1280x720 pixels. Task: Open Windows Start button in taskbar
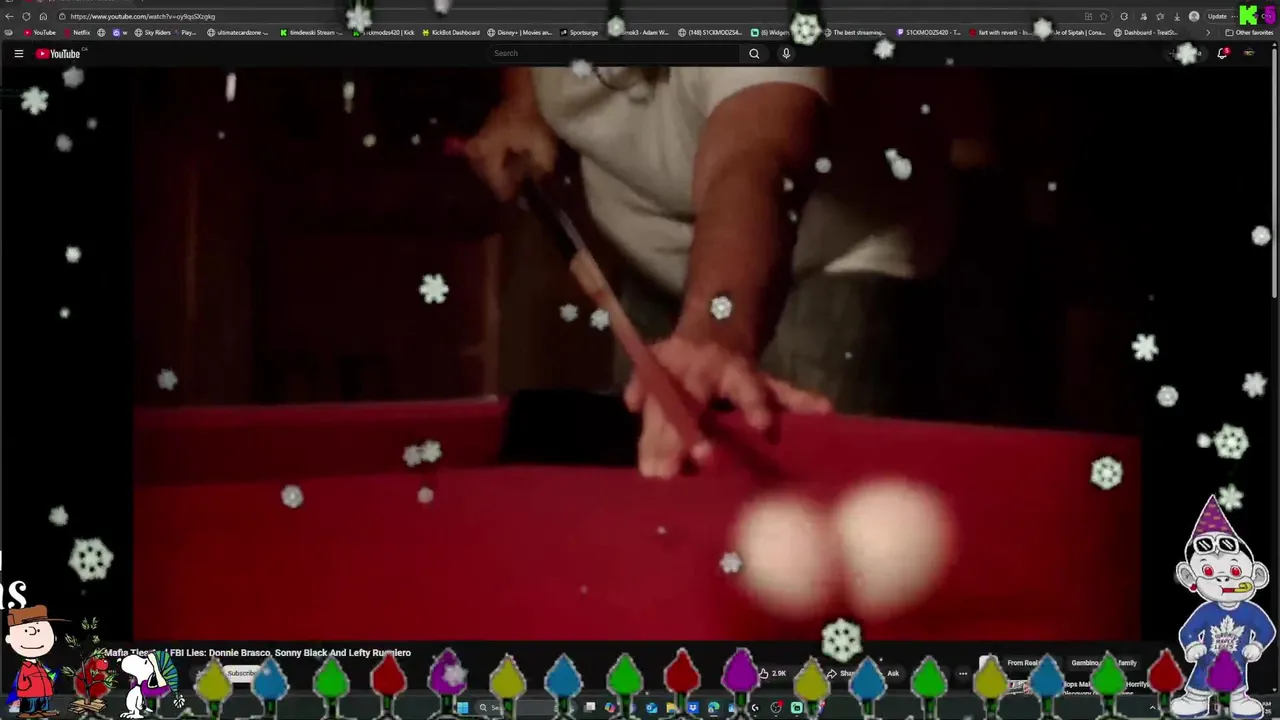coord(463,708)
